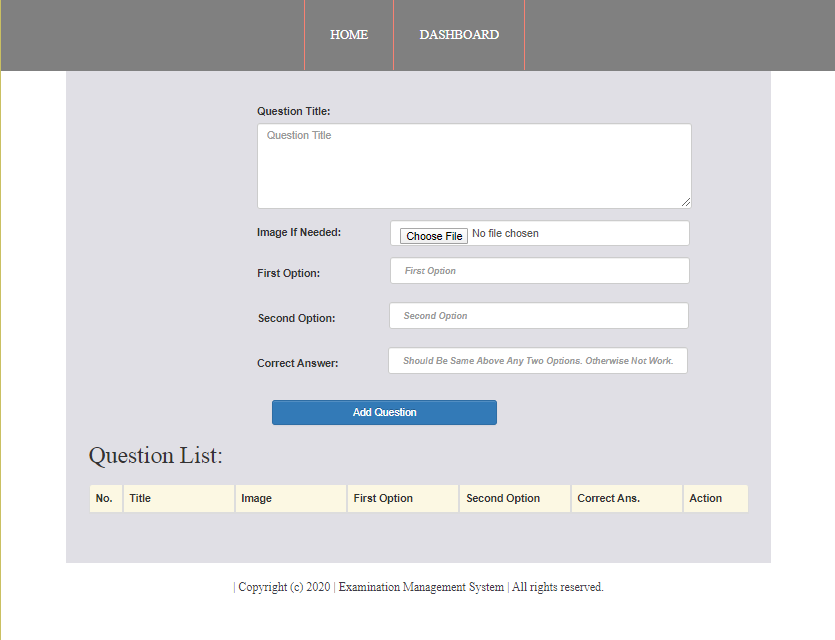Grab the textarea resize handle corner
This screenshot has width=835, height=640.
pyautogui.click(x=686, y=203)
